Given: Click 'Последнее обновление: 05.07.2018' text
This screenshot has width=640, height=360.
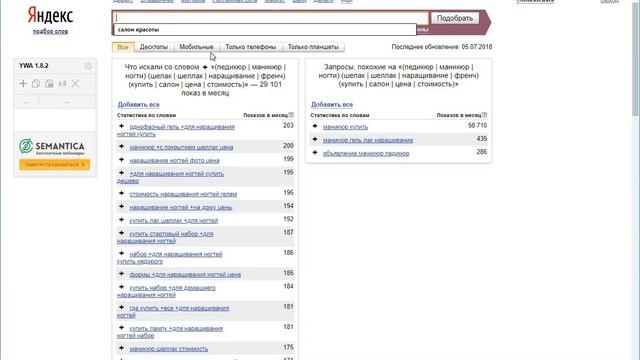Looking at the screenshot, I should (442, 47).
